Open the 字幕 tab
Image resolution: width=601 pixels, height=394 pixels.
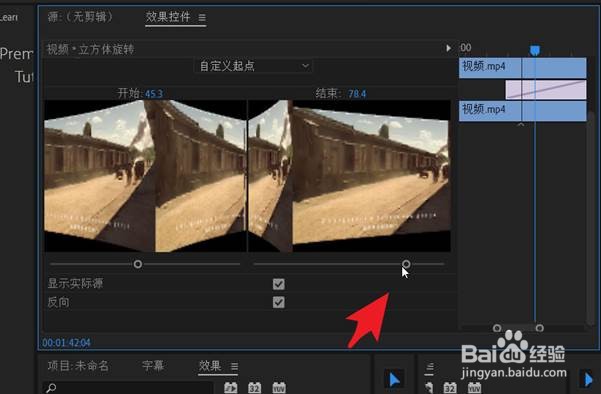coord(153,366)
